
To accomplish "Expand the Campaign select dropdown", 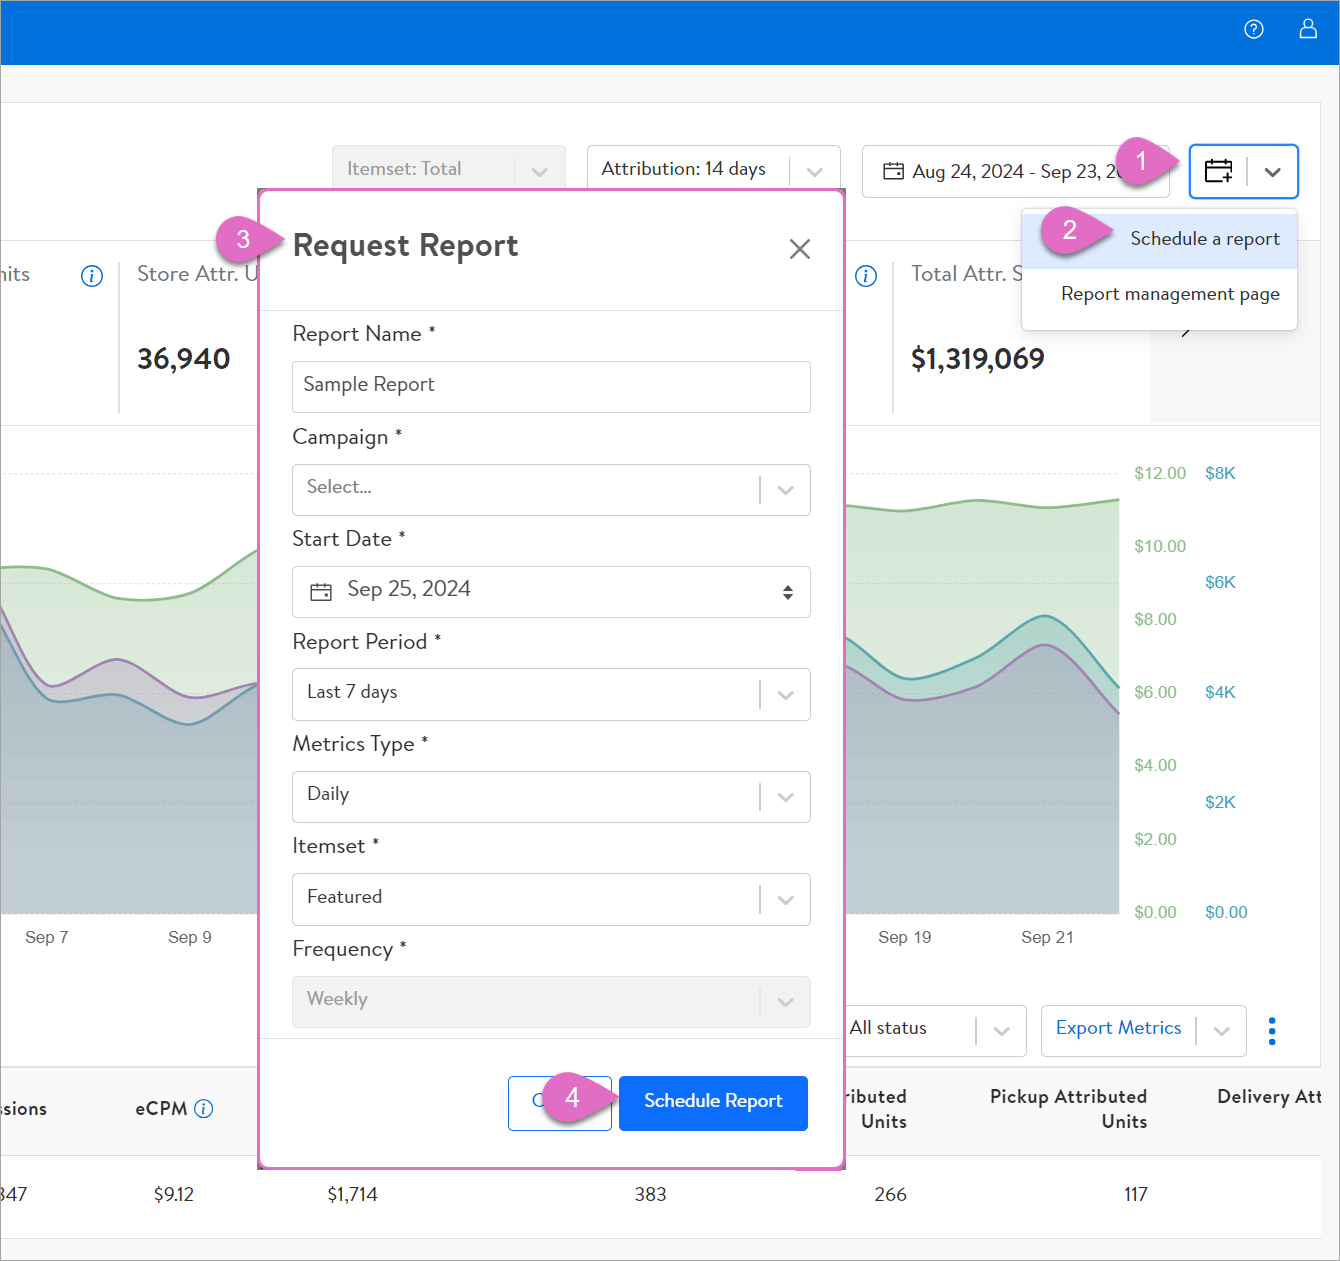I will tap(785, 490).
